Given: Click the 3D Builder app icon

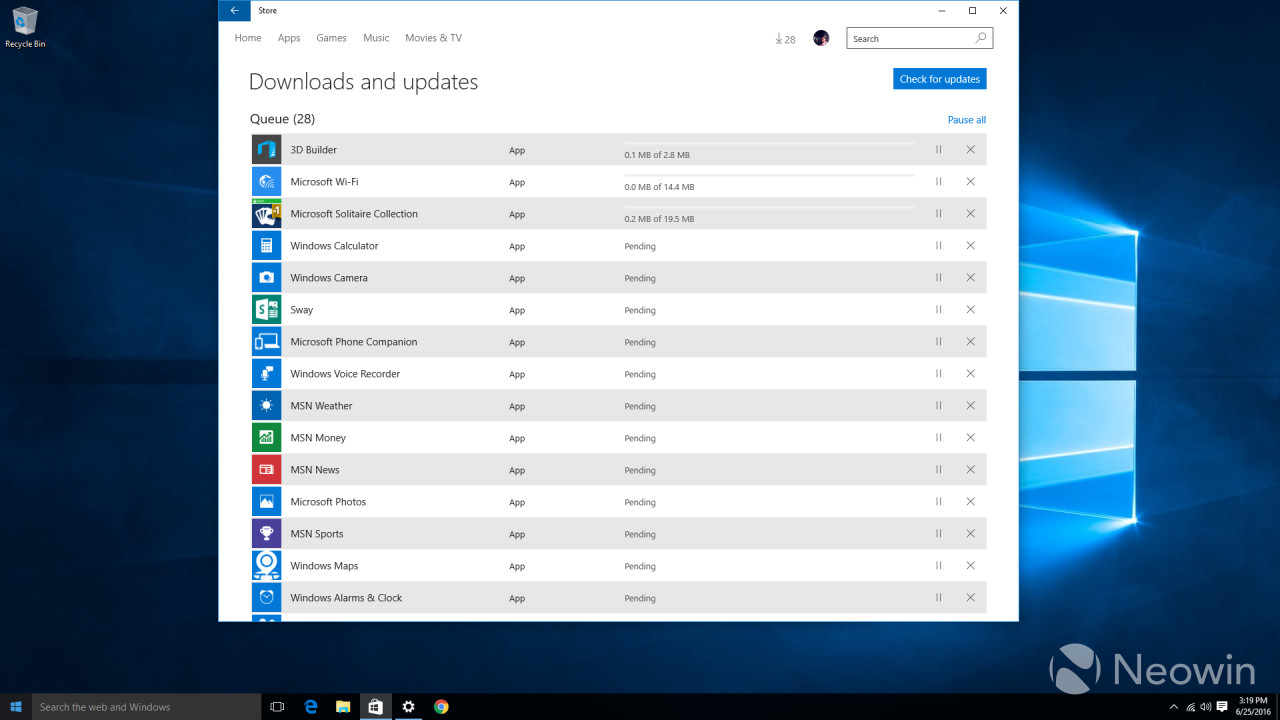Looking at the screenshot, I should (x=266, y=150).
